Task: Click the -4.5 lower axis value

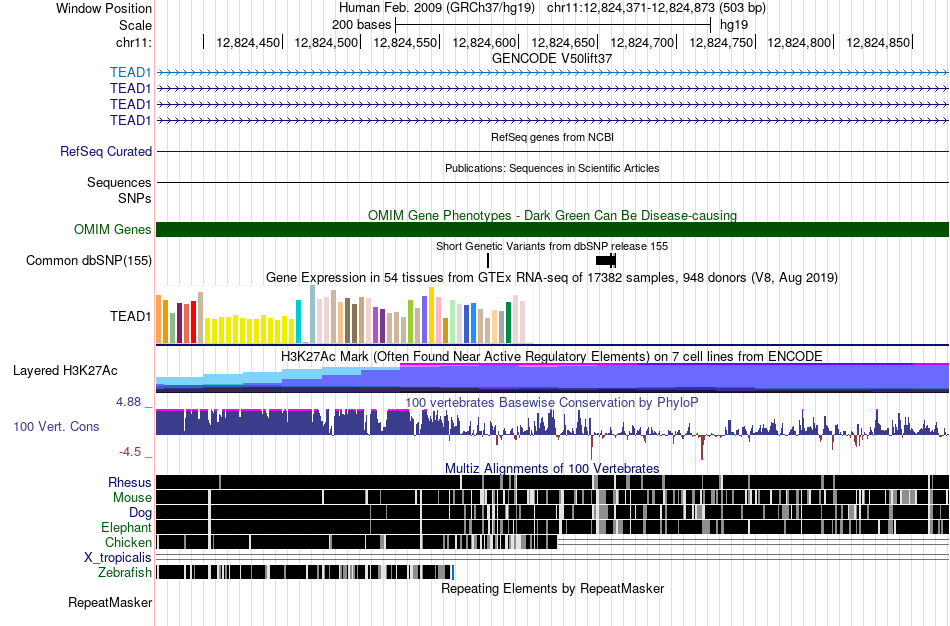Action: click(130, 452)
